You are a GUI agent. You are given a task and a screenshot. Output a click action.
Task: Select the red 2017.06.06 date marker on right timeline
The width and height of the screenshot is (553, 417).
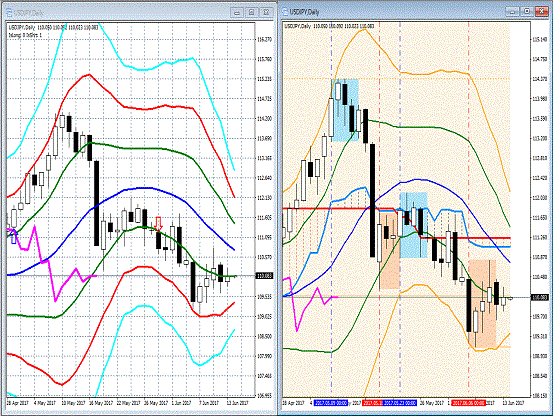(468, 403)
